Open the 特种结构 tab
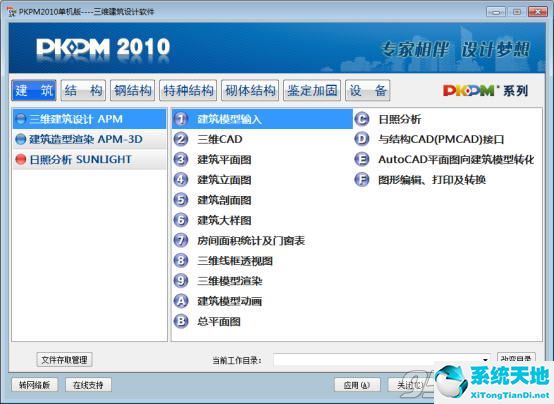The width and height of the screenshot is (554, 404). [x=188, y=90]
